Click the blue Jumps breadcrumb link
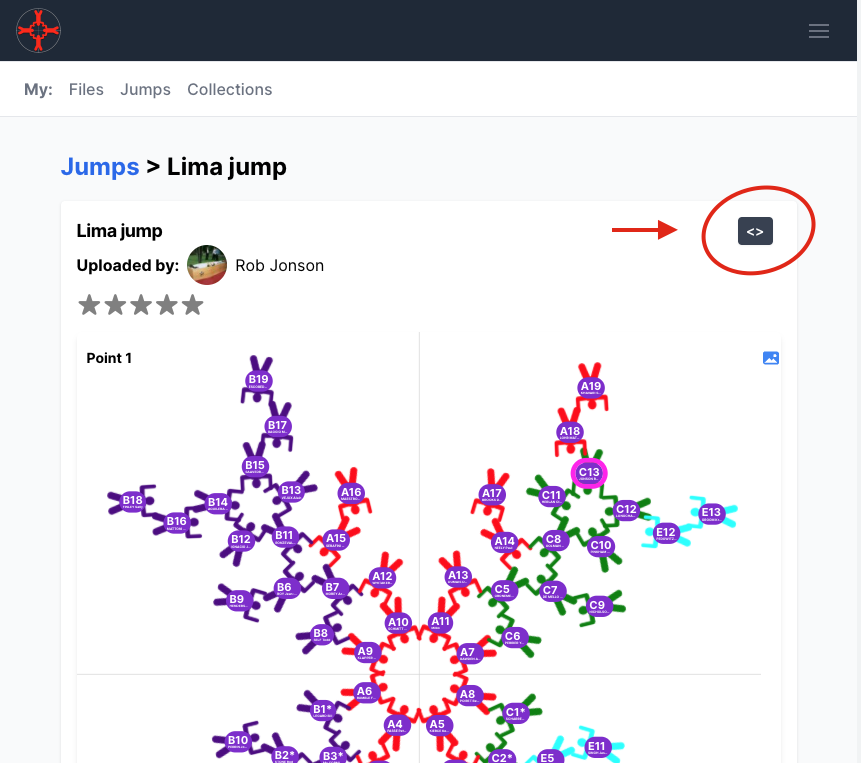Viewport: 861px width, 763px height. (100, 166)
